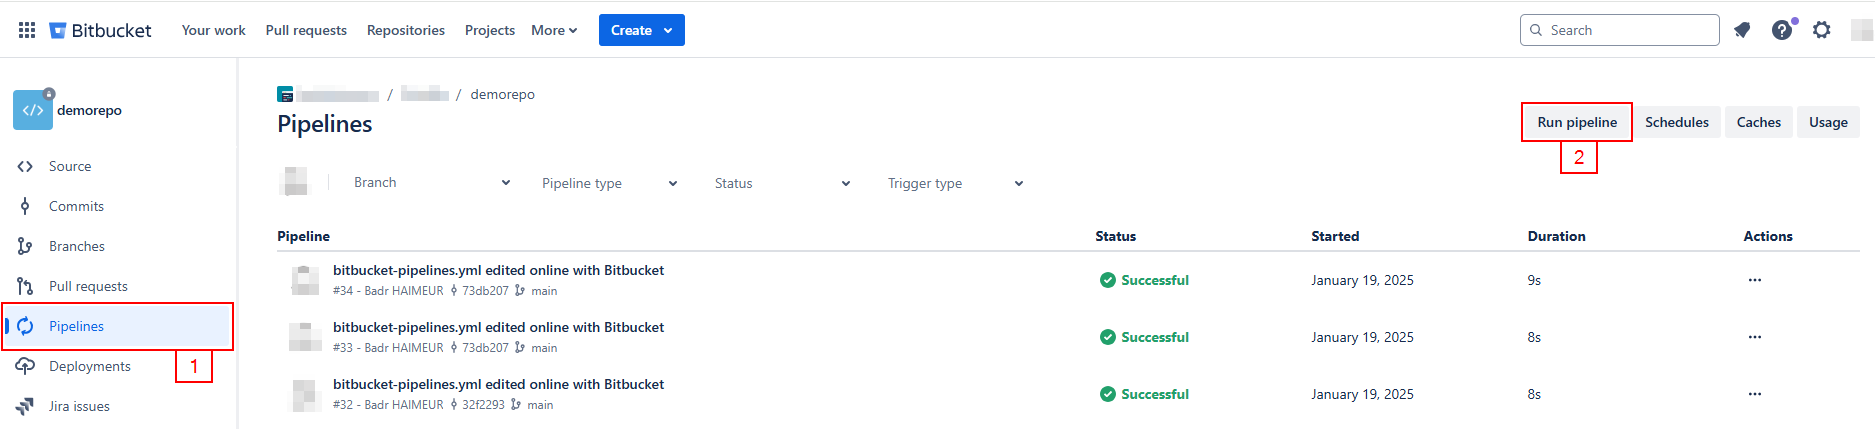Focus the Search input field
Image resolution: width=1875 pixels, height=429 pixels.
tap(1620, 30)
